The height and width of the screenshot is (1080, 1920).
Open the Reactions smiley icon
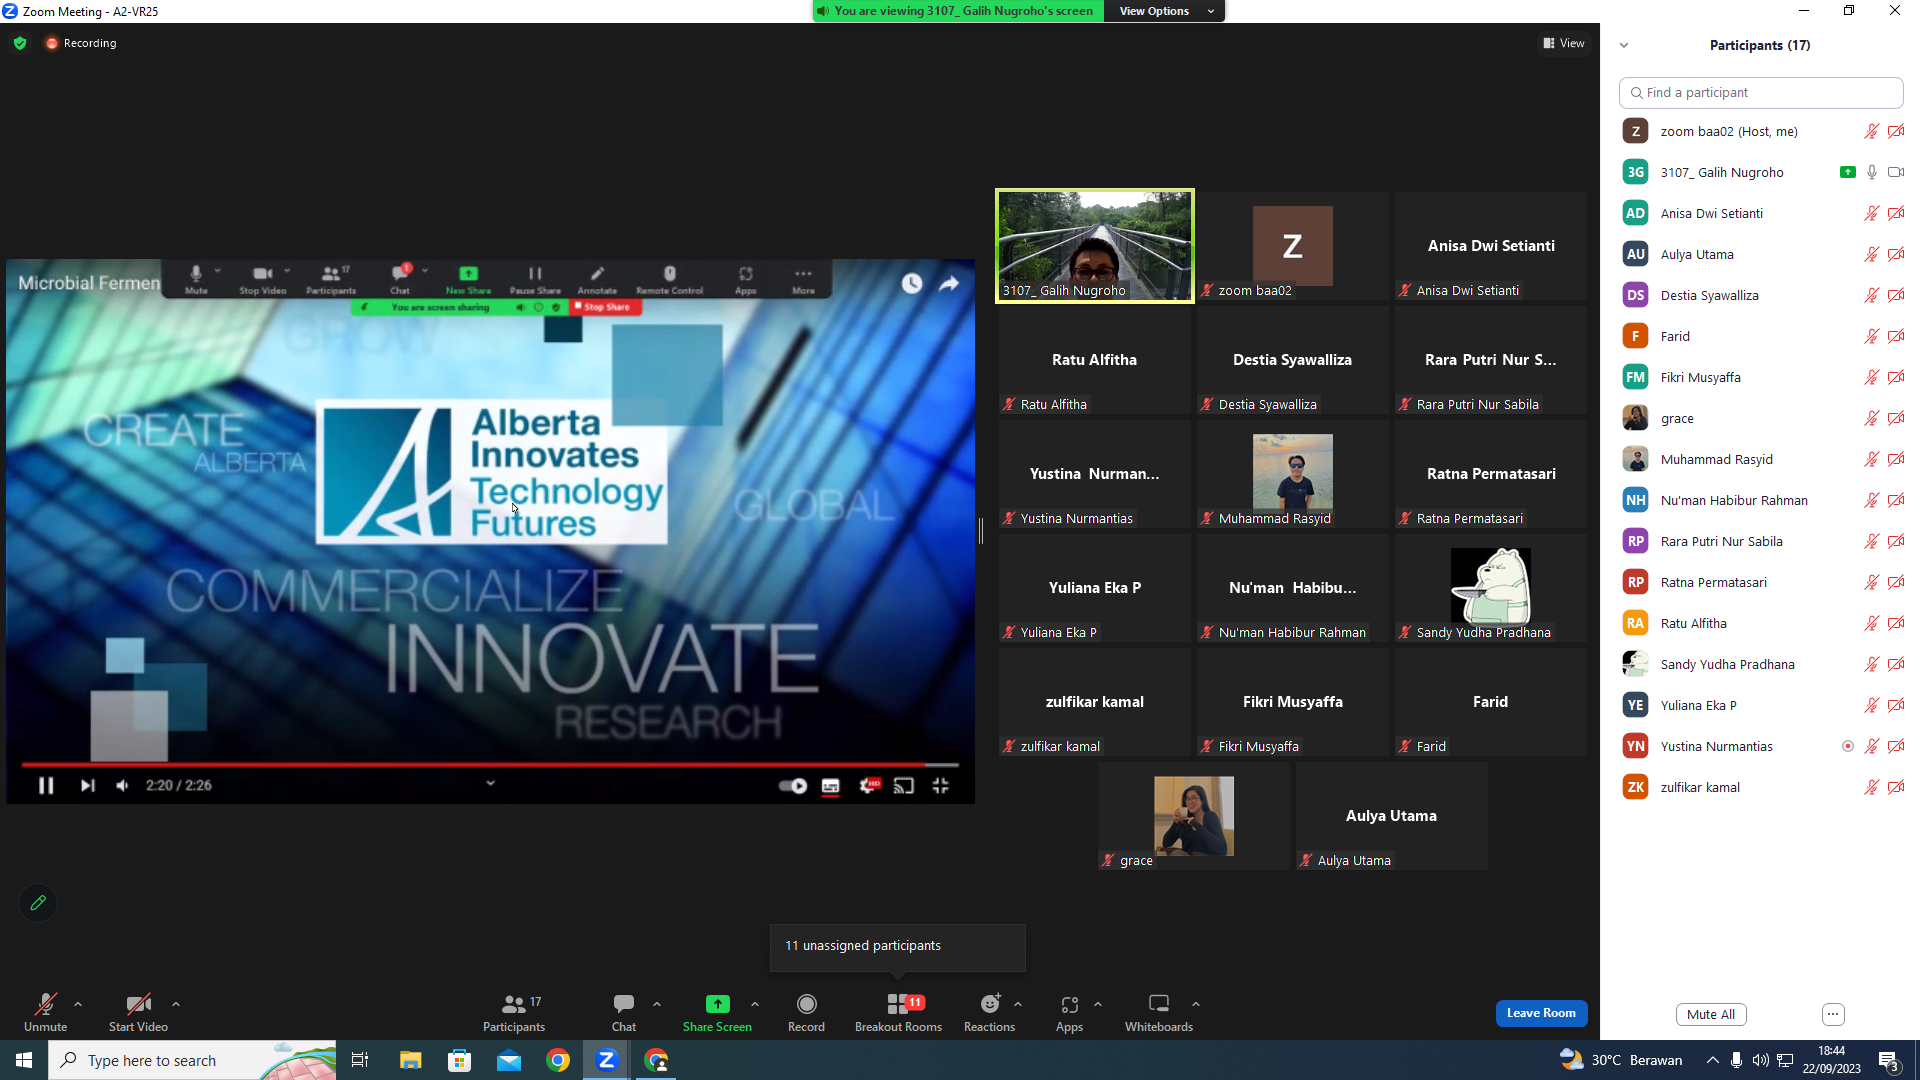(x=990, y=1004)
